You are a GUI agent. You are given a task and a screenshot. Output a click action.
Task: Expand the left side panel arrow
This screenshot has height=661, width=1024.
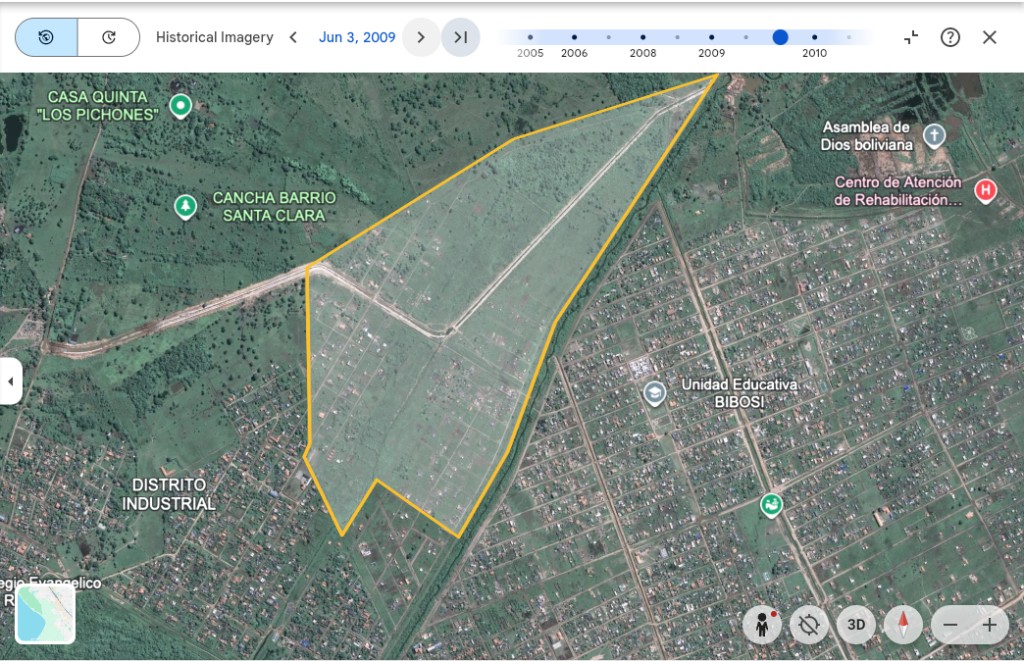[10, 381]
